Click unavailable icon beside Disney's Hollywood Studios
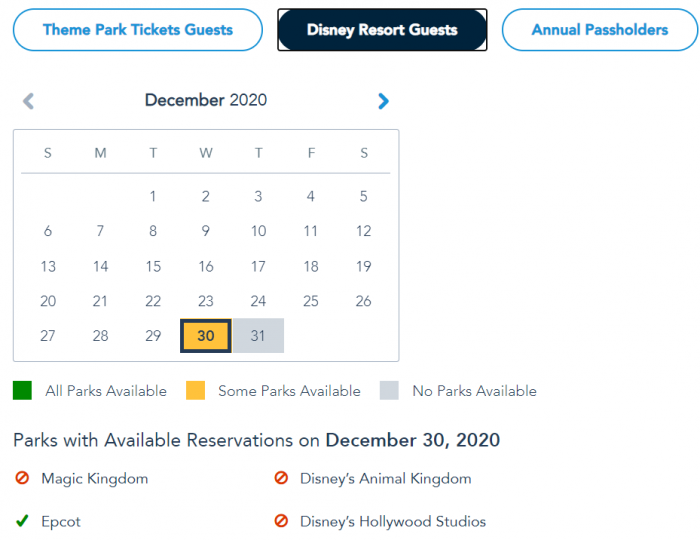The height and width of the screenshot is (540, 700). click(x=281, y=521)
